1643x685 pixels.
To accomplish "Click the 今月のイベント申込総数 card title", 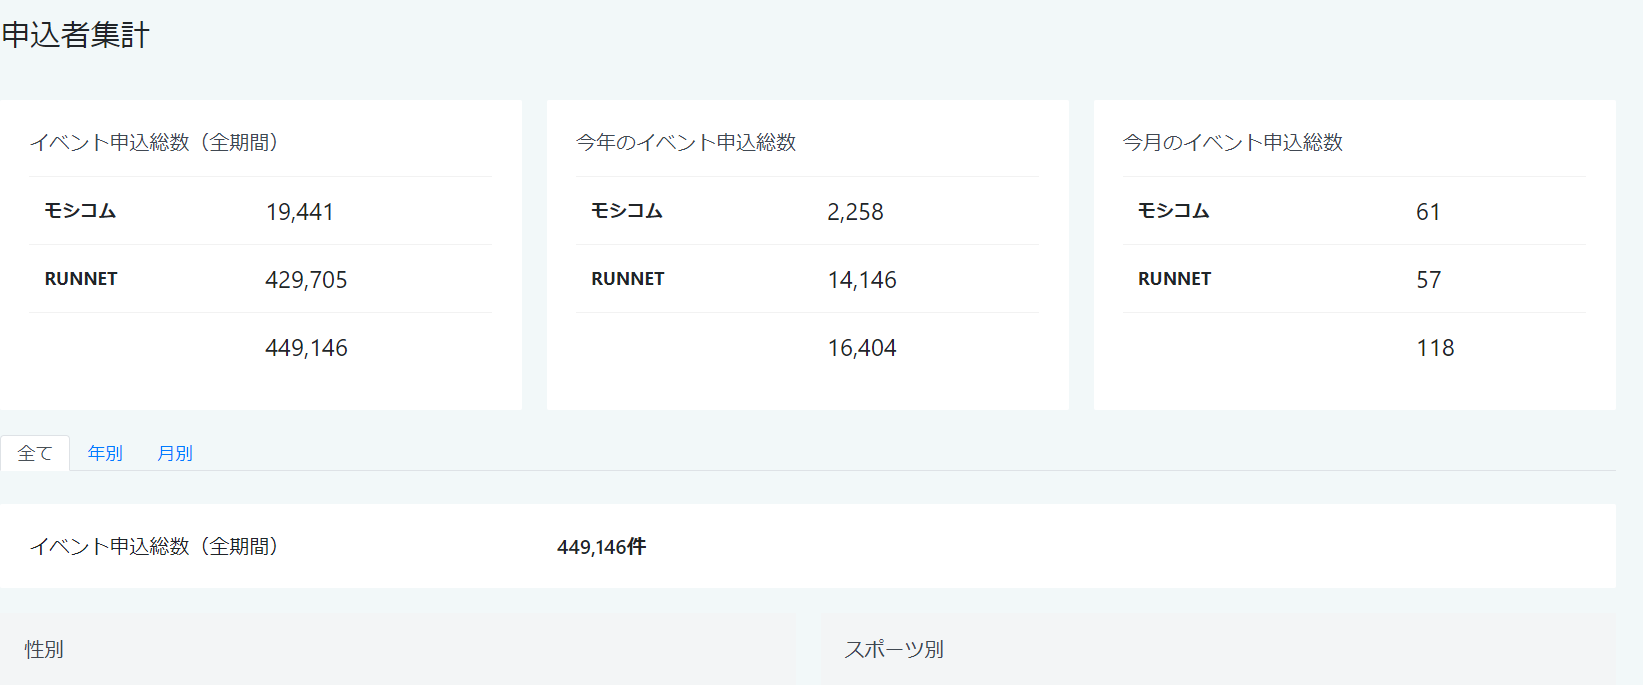I will (x=1233, y=142).
